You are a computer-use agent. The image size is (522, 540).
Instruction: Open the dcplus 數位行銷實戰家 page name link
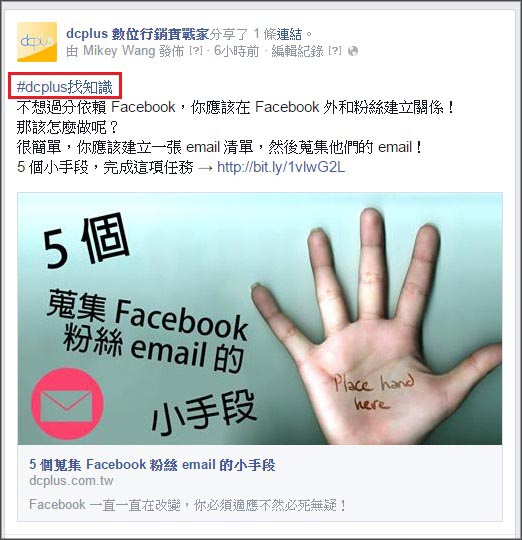tap(138, 34)
